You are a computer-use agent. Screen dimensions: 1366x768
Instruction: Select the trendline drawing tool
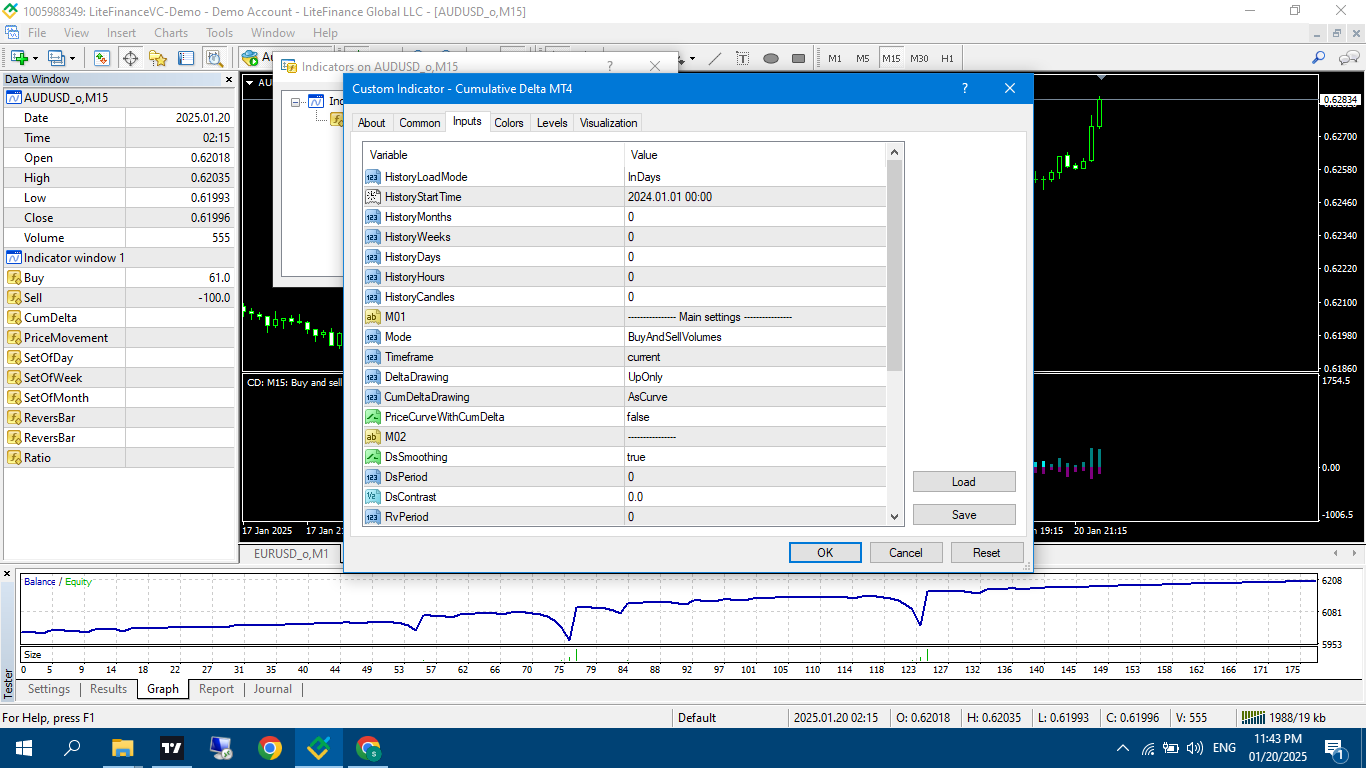coord(715,58)
